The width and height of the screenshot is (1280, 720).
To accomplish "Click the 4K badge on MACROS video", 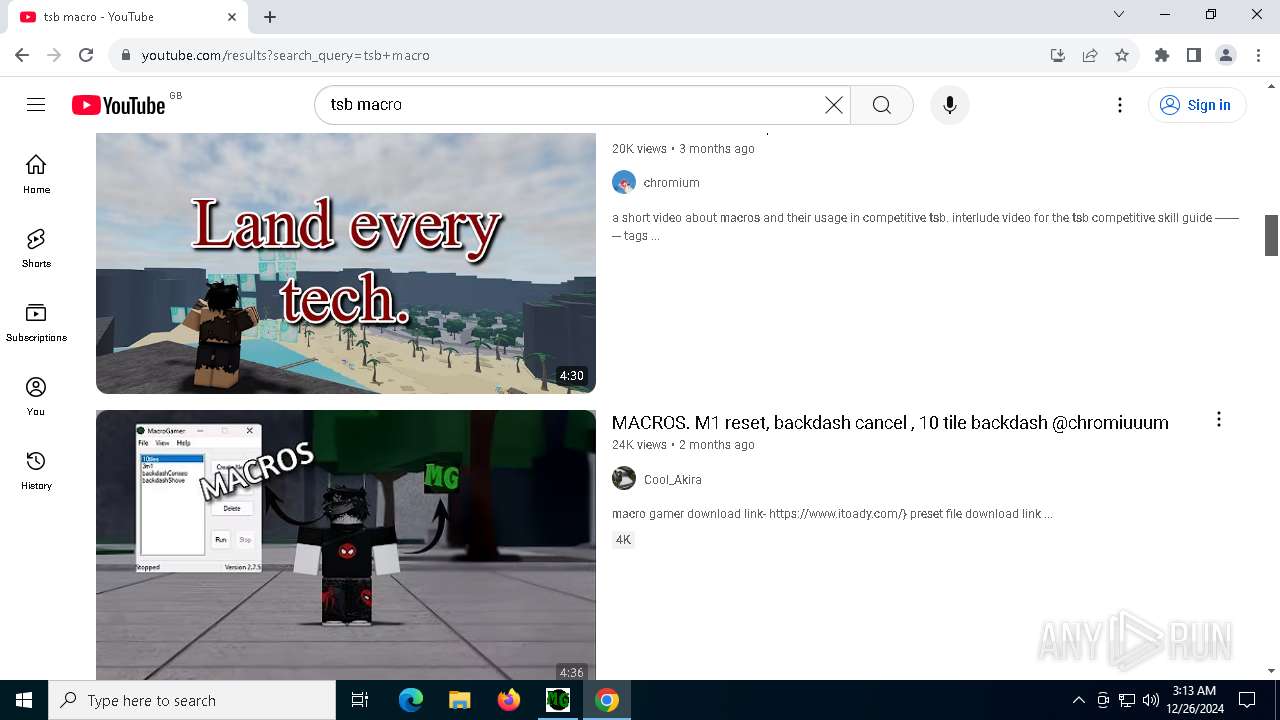I will click(623, 540).
